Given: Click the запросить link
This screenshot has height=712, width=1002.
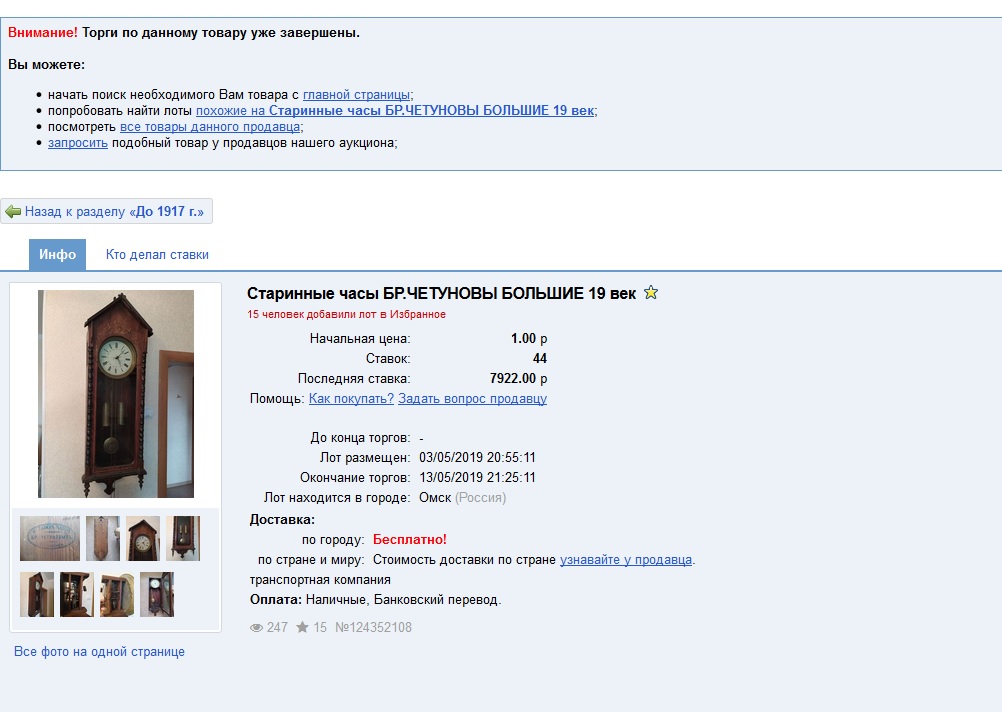Looking at the screenshot, I should (x=78, y=143).
